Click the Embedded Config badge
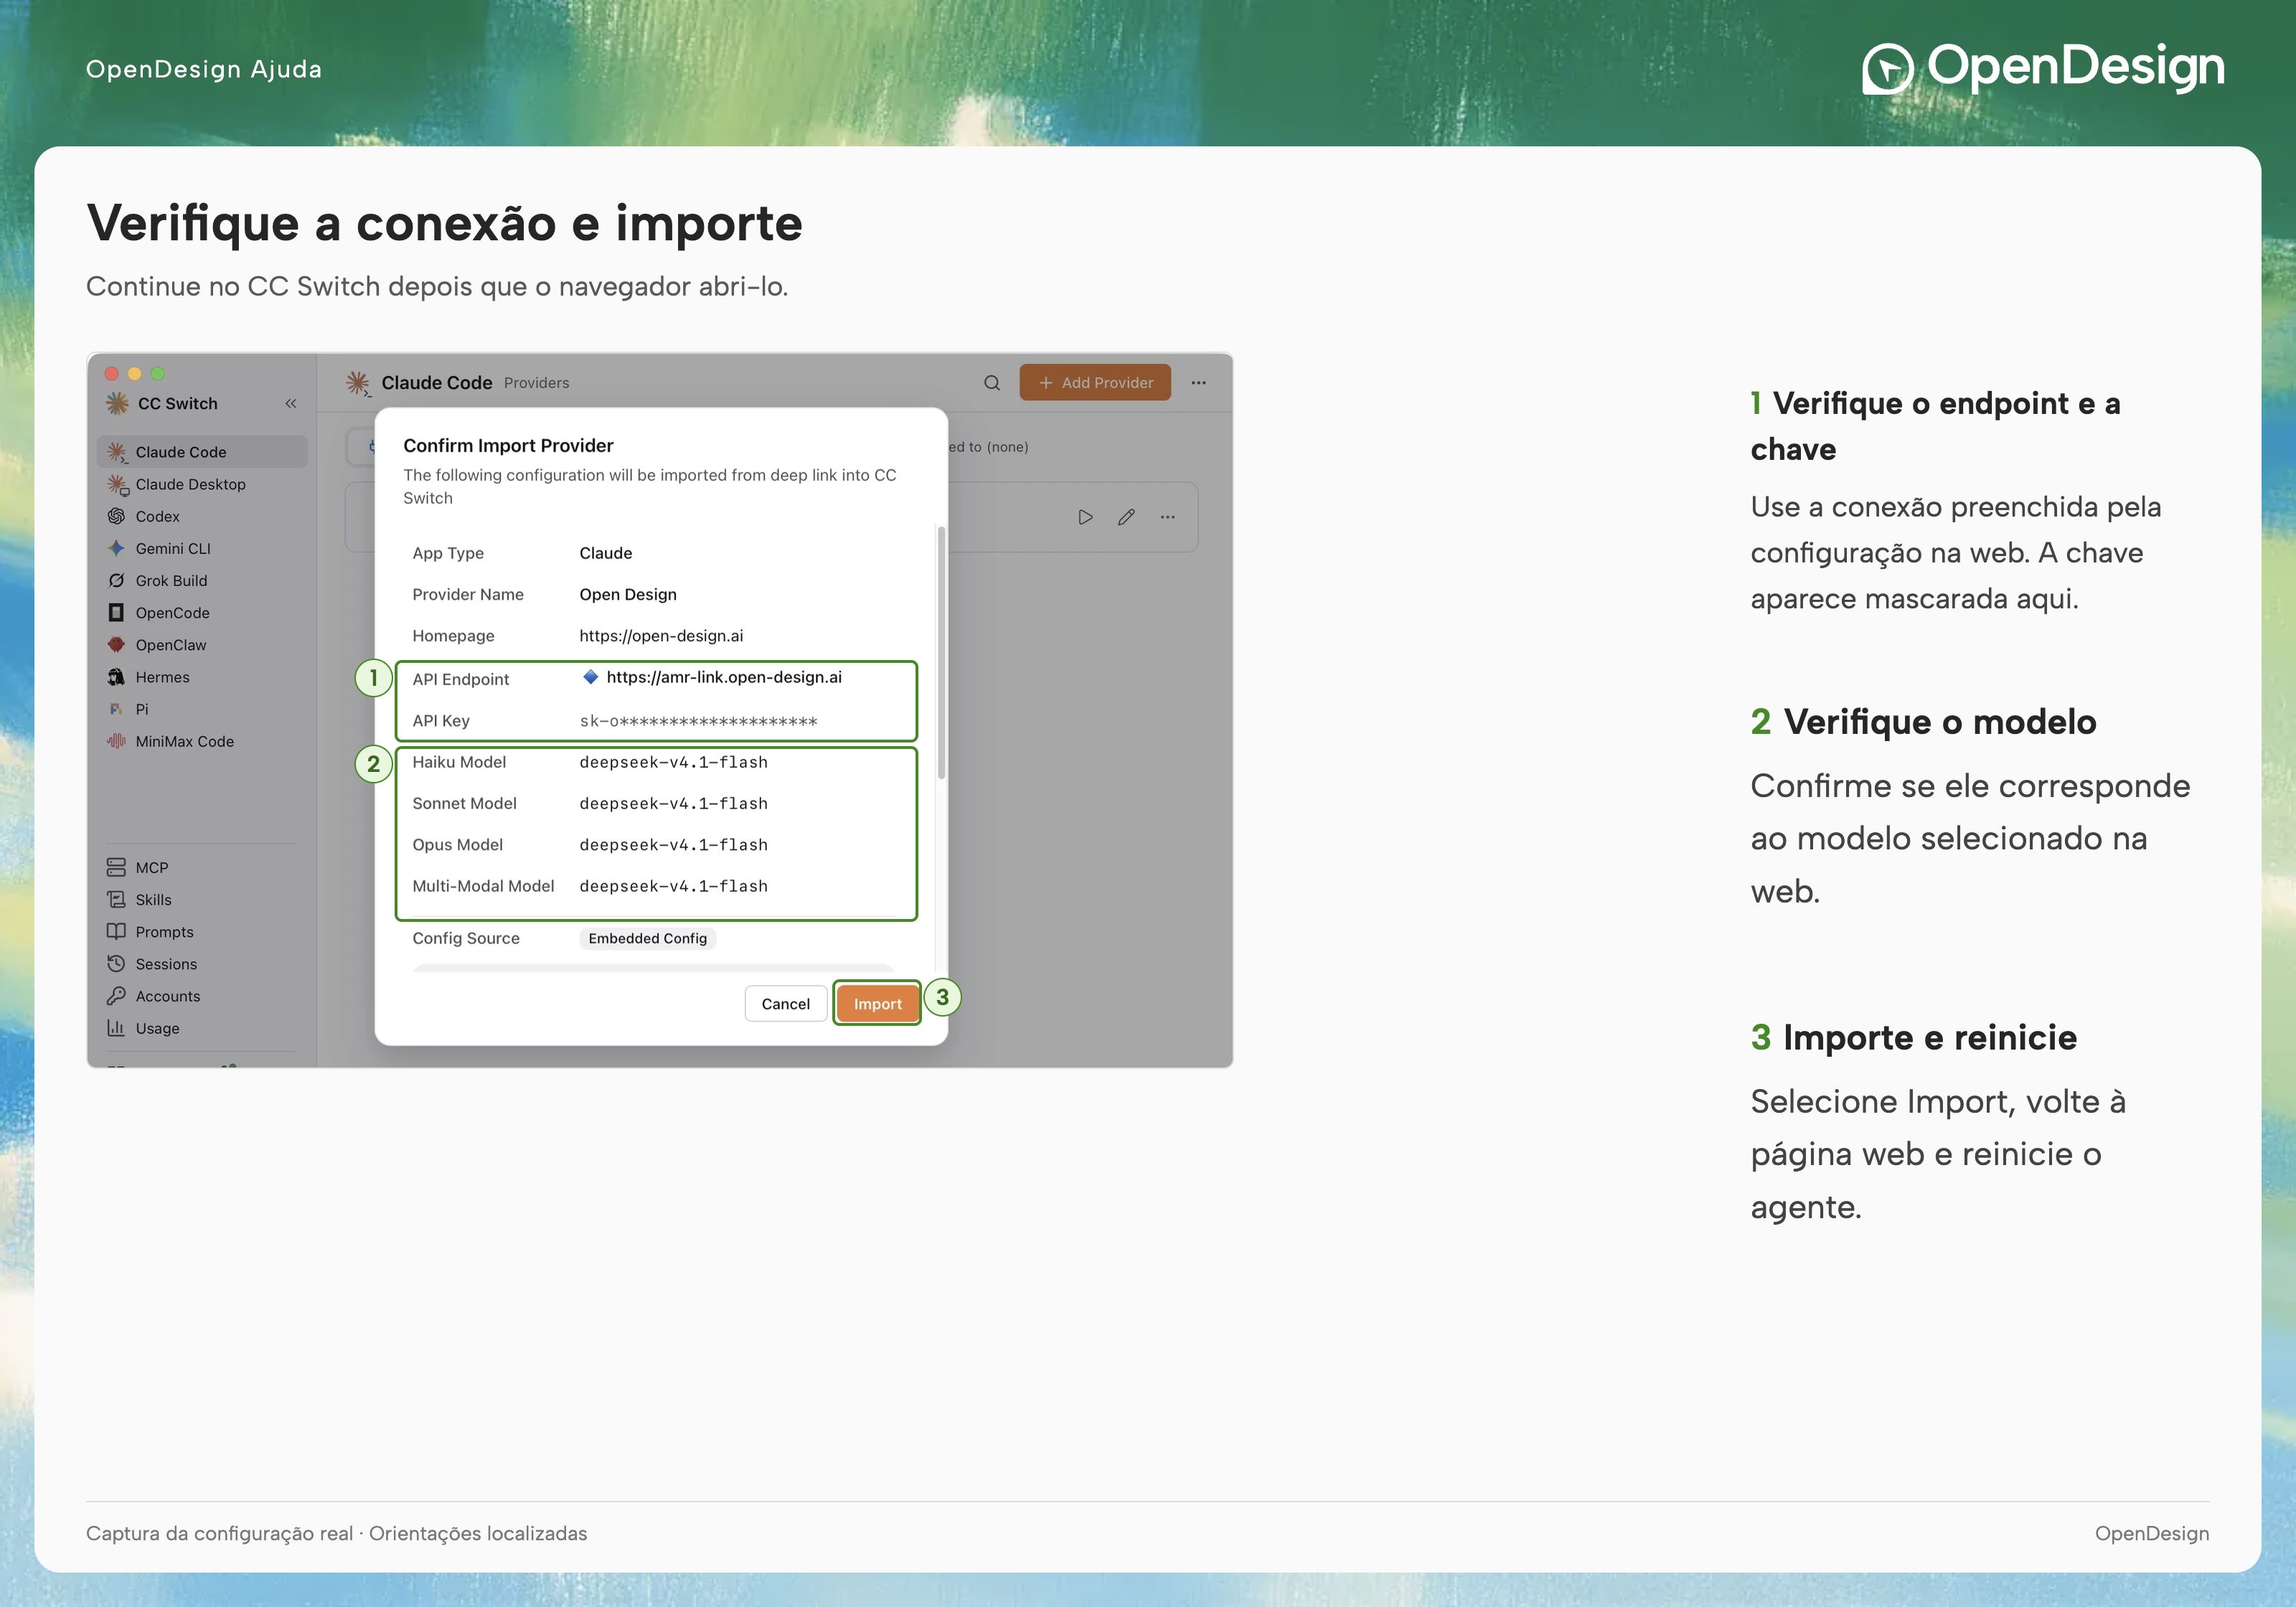Image resolution: width=2296 pixels, height=1607 pixels. 648,938
